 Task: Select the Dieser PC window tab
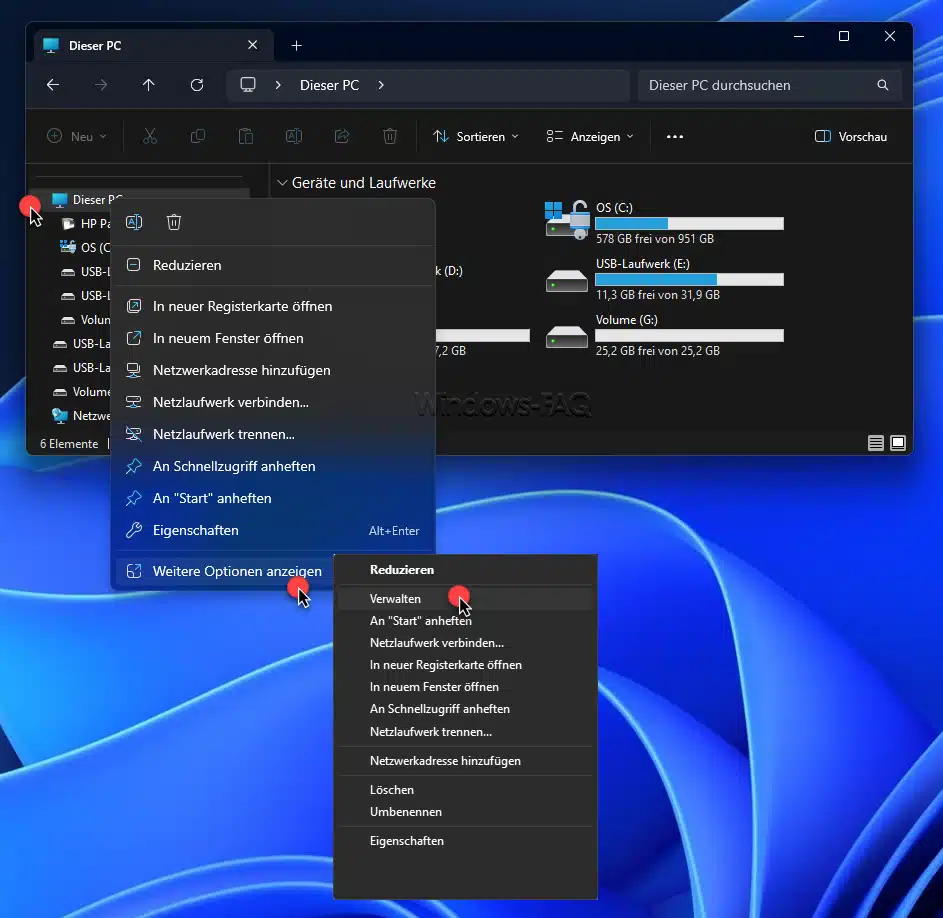click(154, 45)
